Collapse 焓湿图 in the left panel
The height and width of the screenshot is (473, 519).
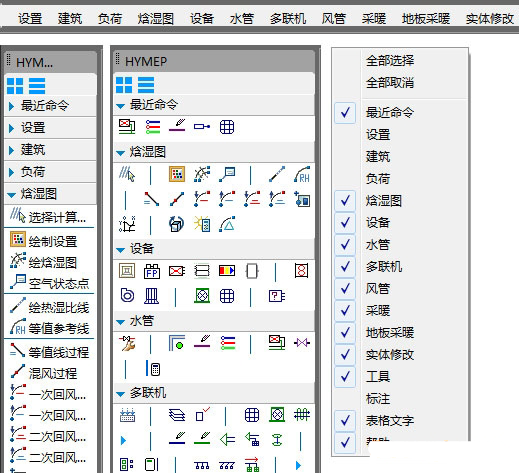(x=11, y=195)
